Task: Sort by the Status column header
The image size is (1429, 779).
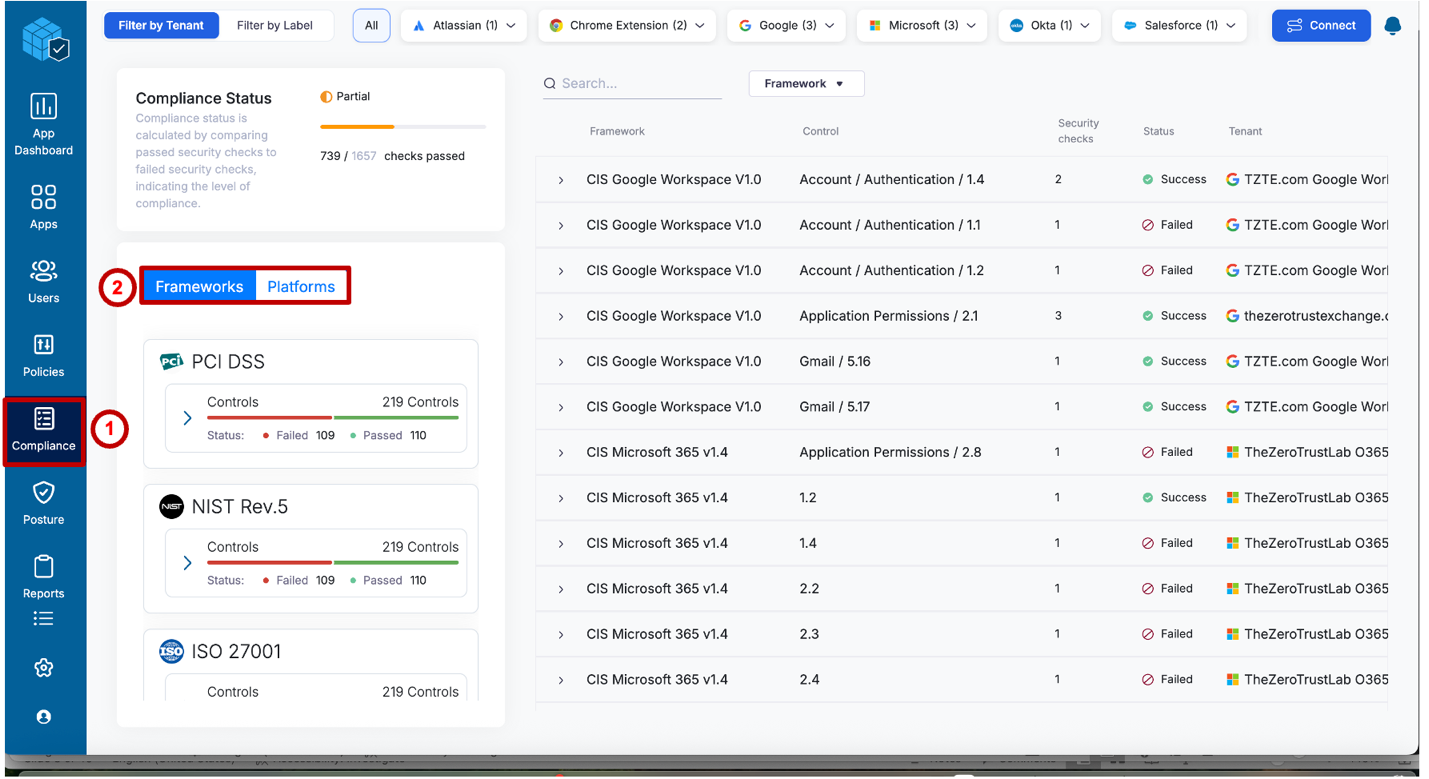Action: click(1159, 131)
